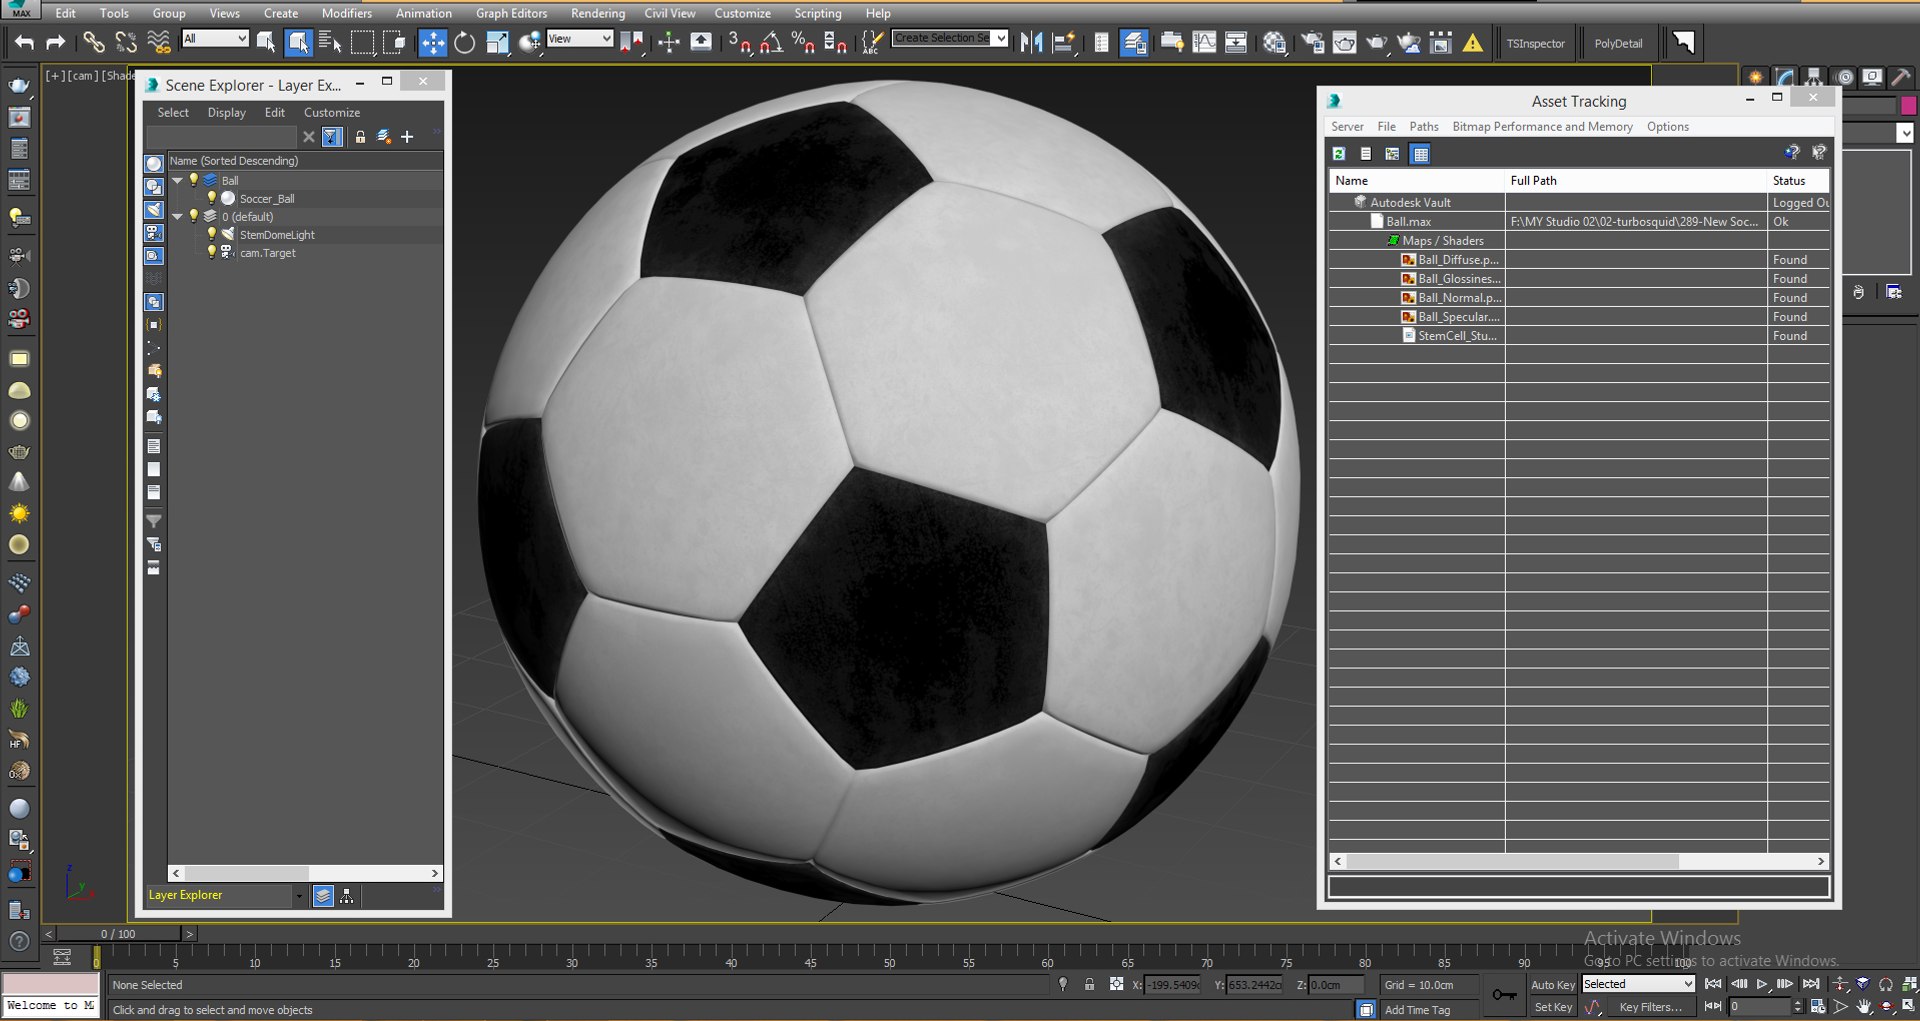Jump to the start frame
This screenshot has width=1920, height=1021.
(x=1713, y=984)
